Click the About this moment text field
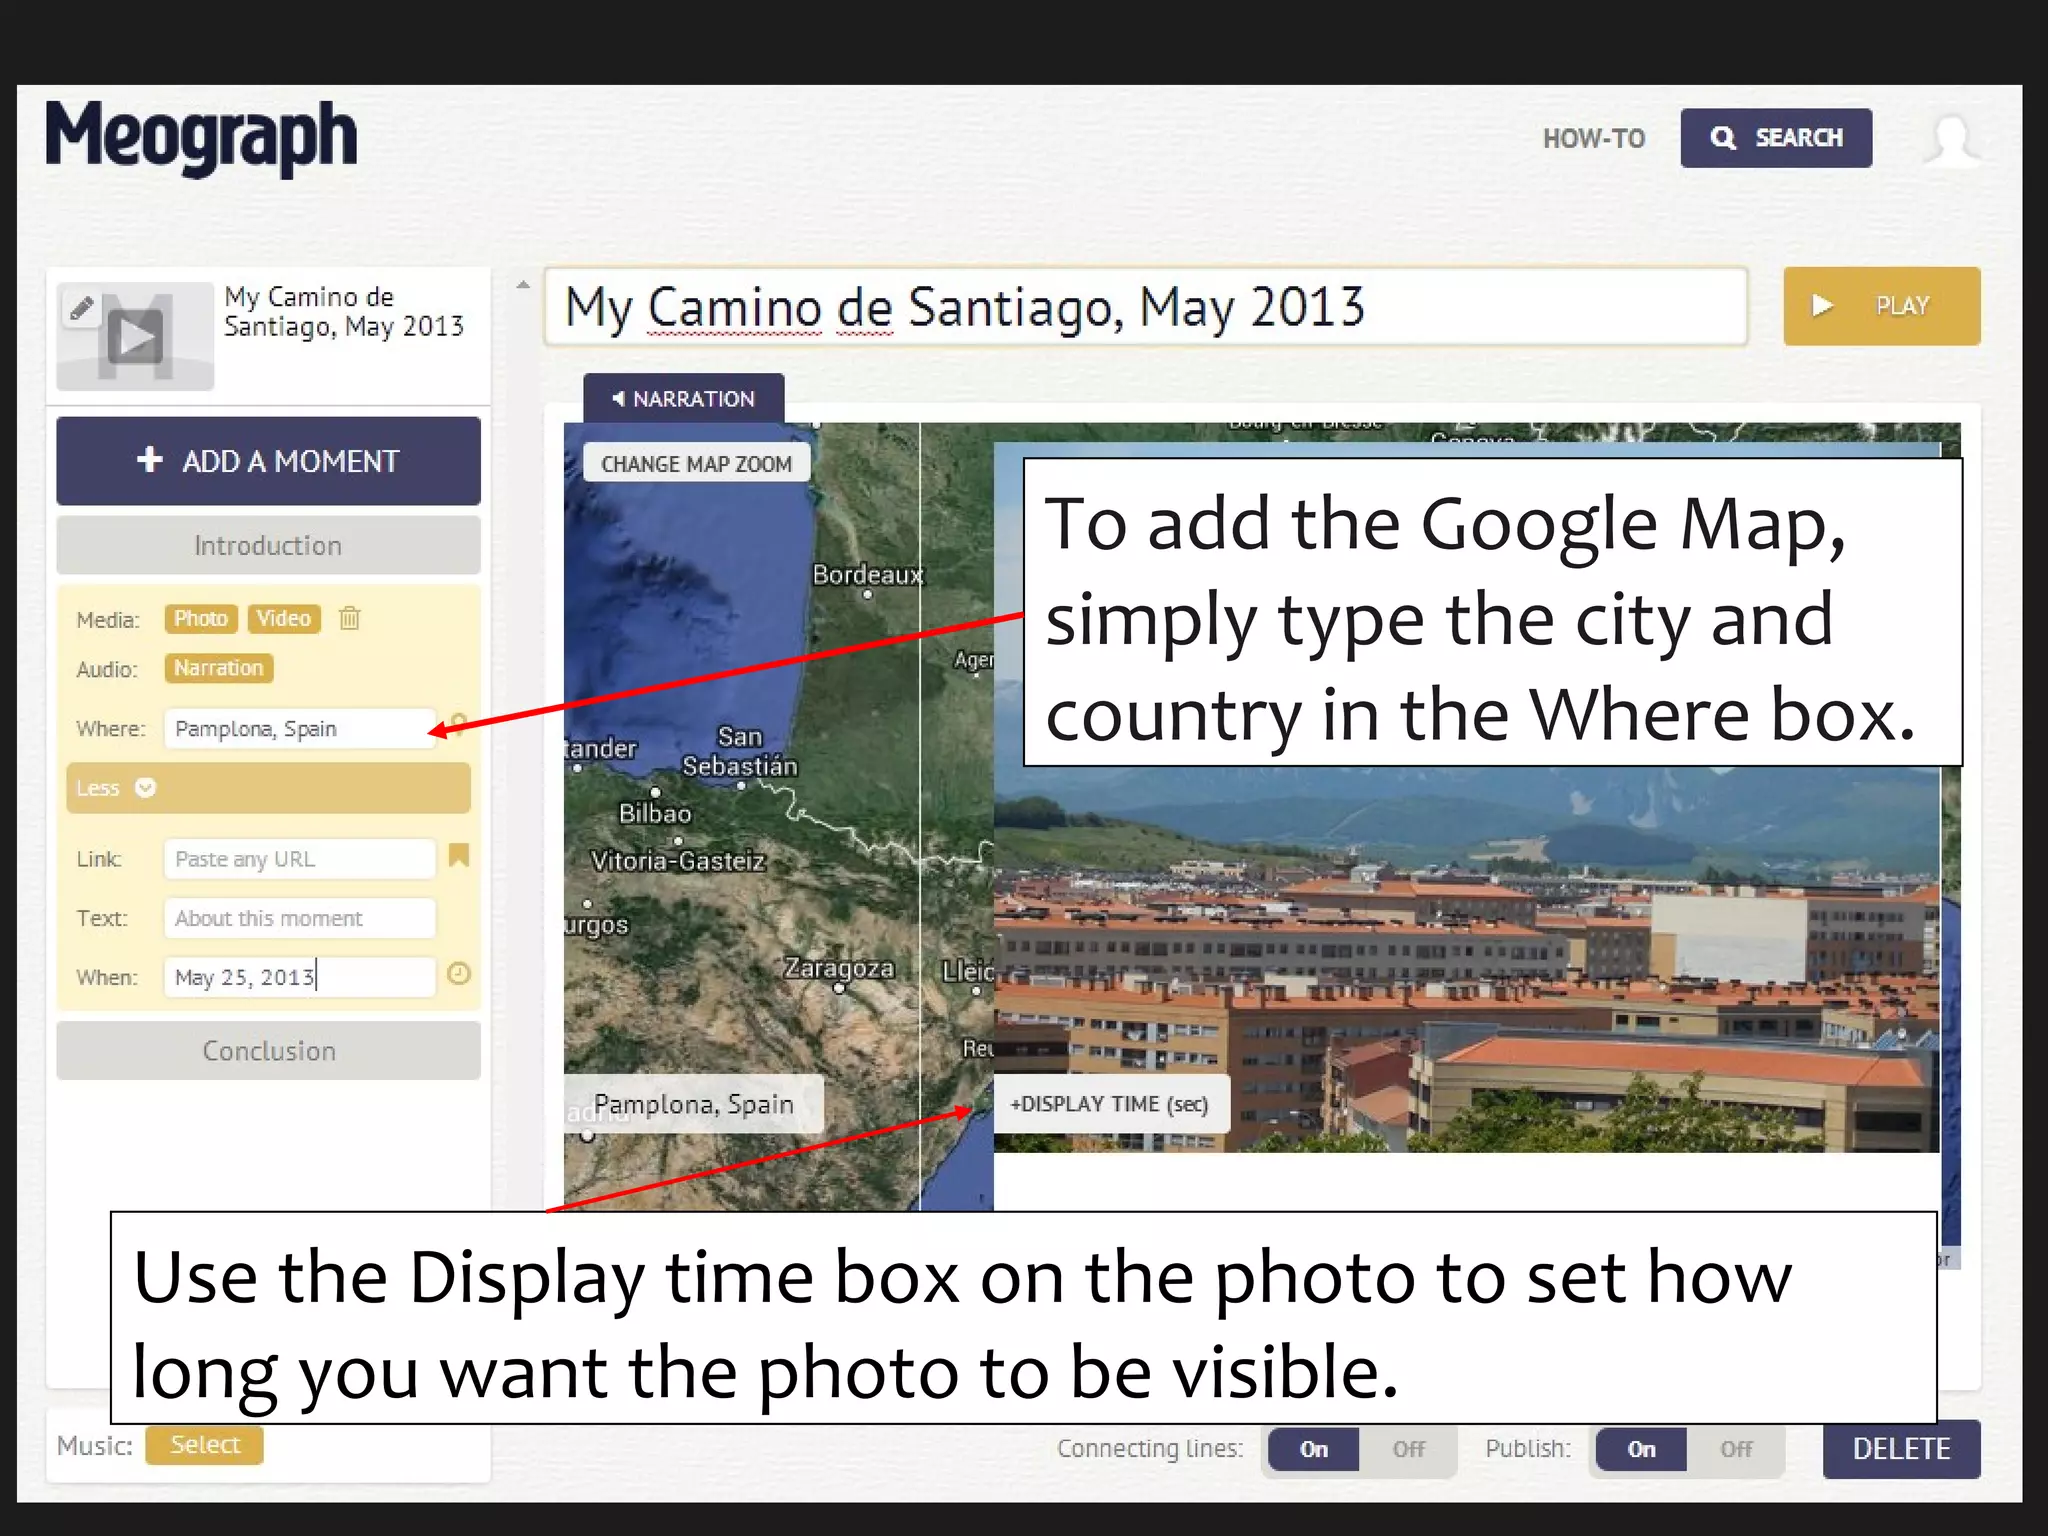 click(300, 918)
